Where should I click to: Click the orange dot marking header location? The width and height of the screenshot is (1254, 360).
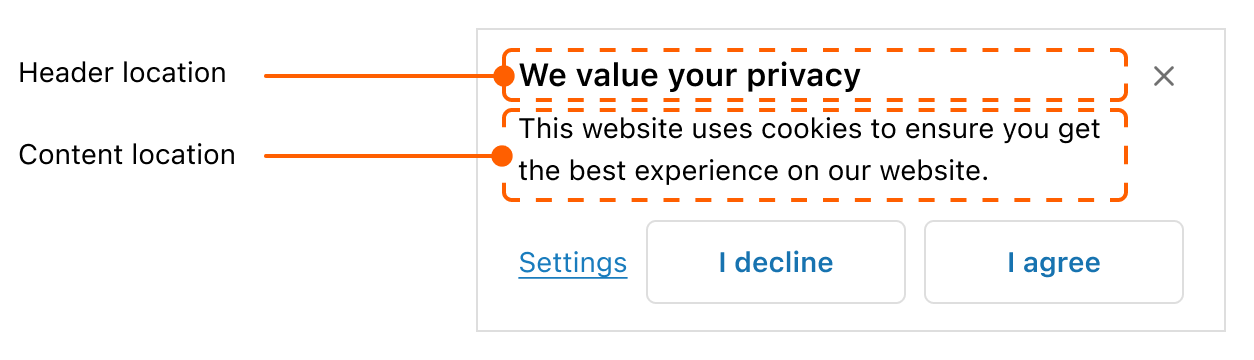click(503, 75)
